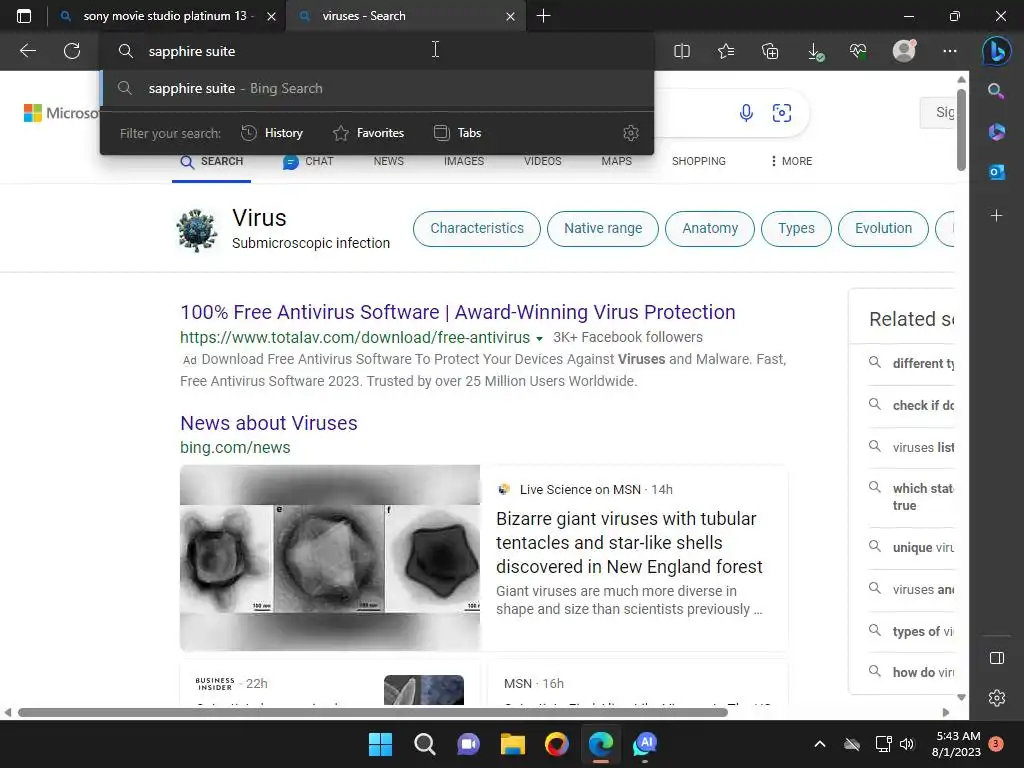Screen dimensions: 1024x768
Task: Open split screen view icon
Action: click(682, 51)
